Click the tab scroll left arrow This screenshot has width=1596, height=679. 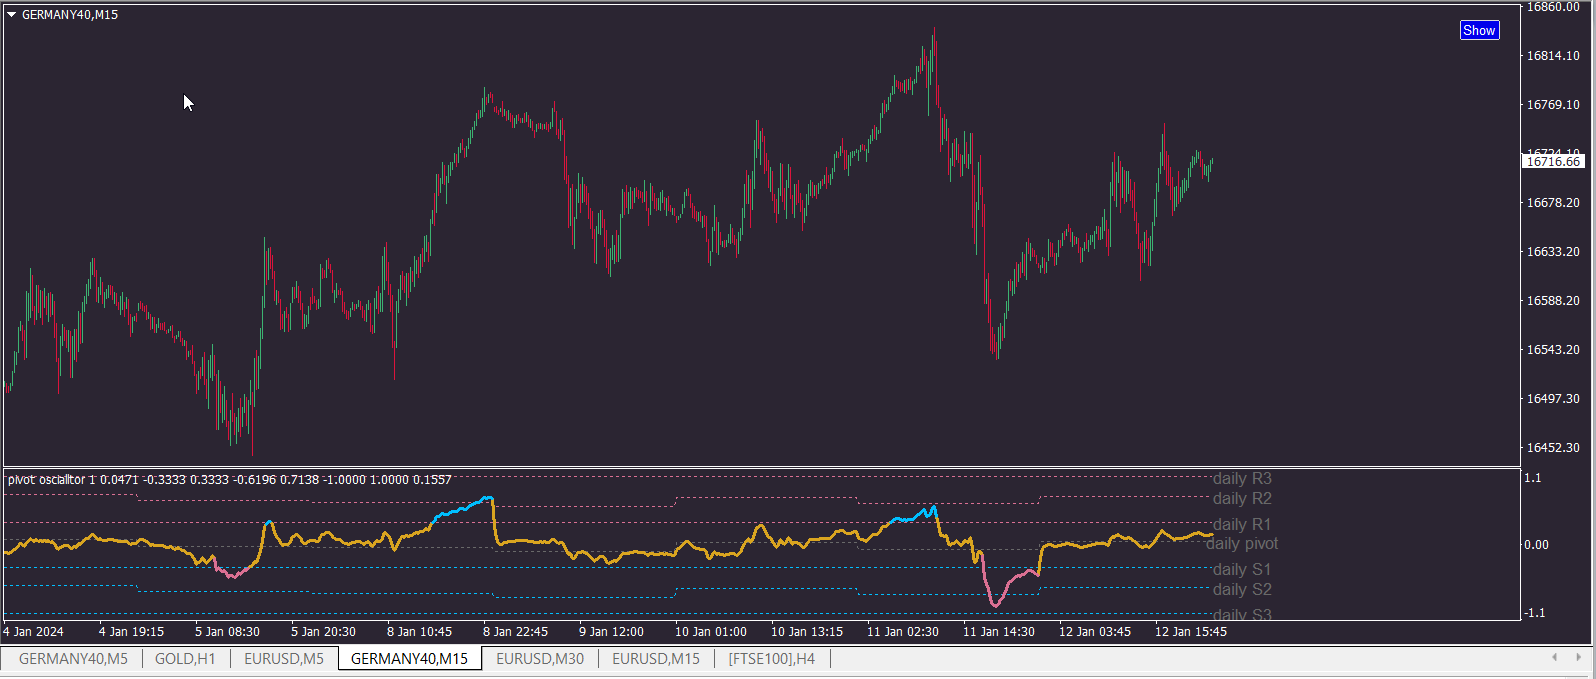1554,658
